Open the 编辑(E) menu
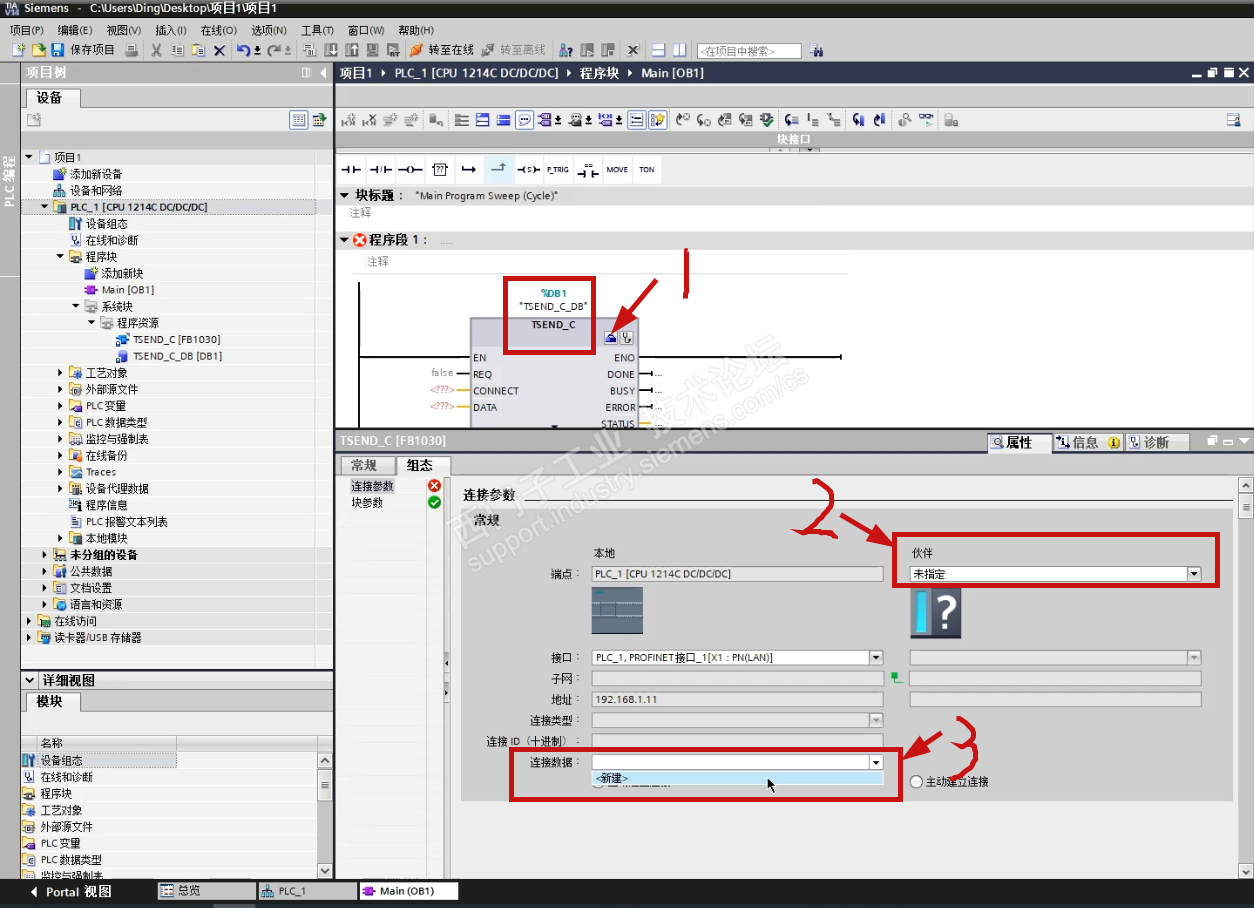 point(75,30)
